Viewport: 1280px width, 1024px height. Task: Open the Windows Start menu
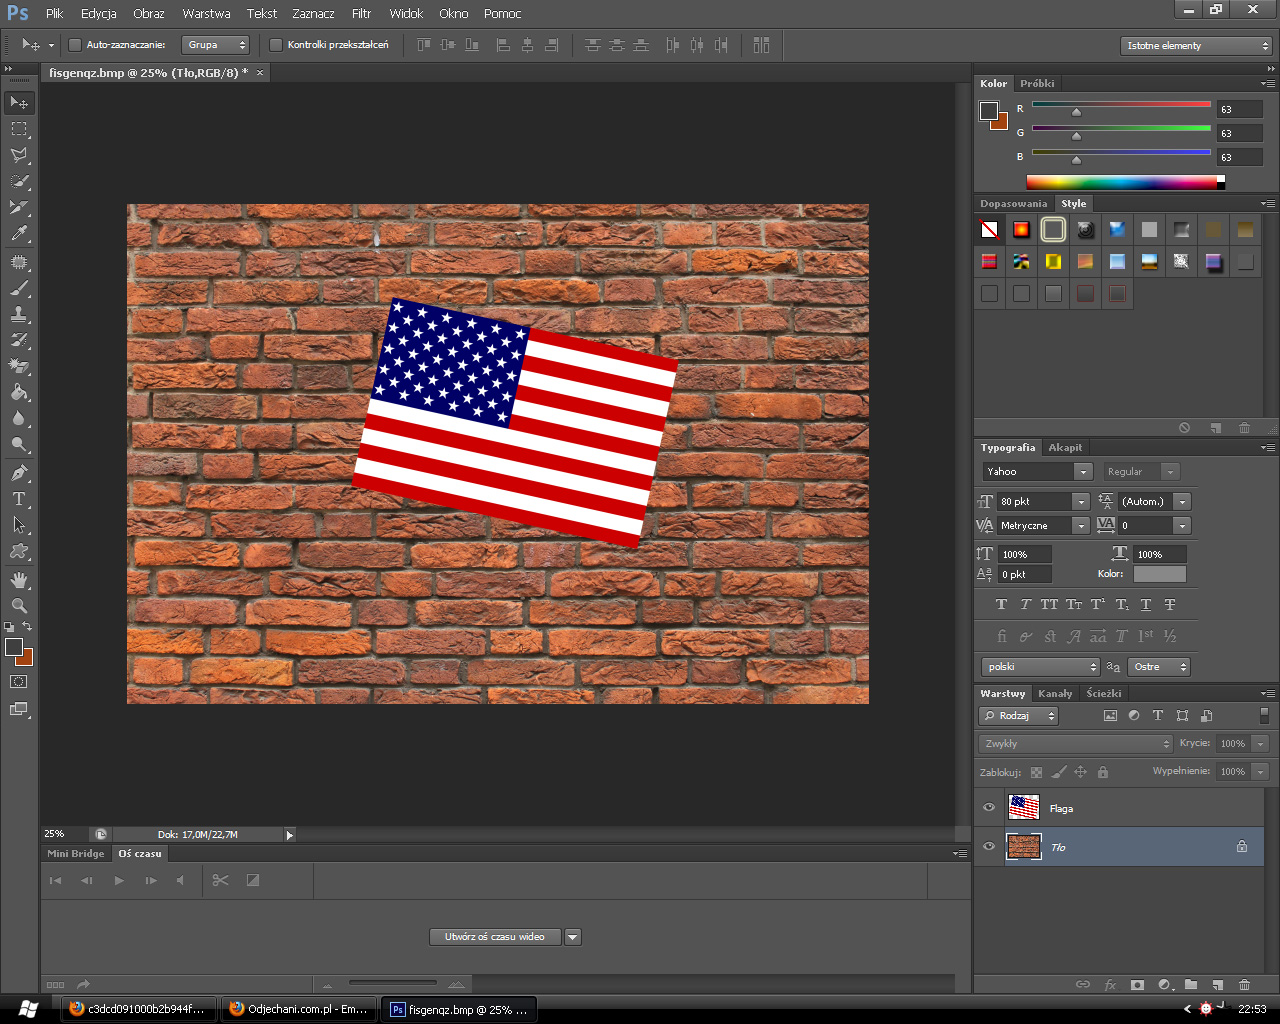coord(28,1009)
